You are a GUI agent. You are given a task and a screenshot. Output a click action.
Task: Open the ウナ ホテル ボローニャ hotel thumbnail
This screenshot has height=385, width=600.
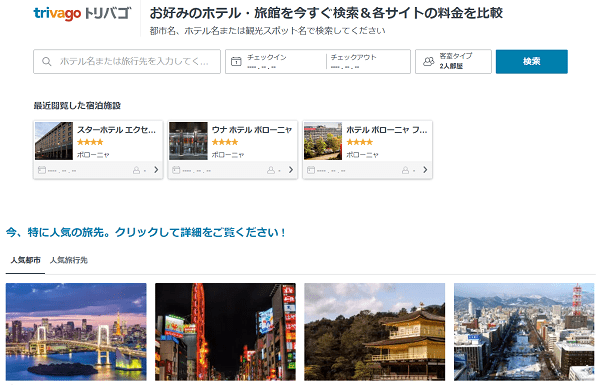pos(189,141)
